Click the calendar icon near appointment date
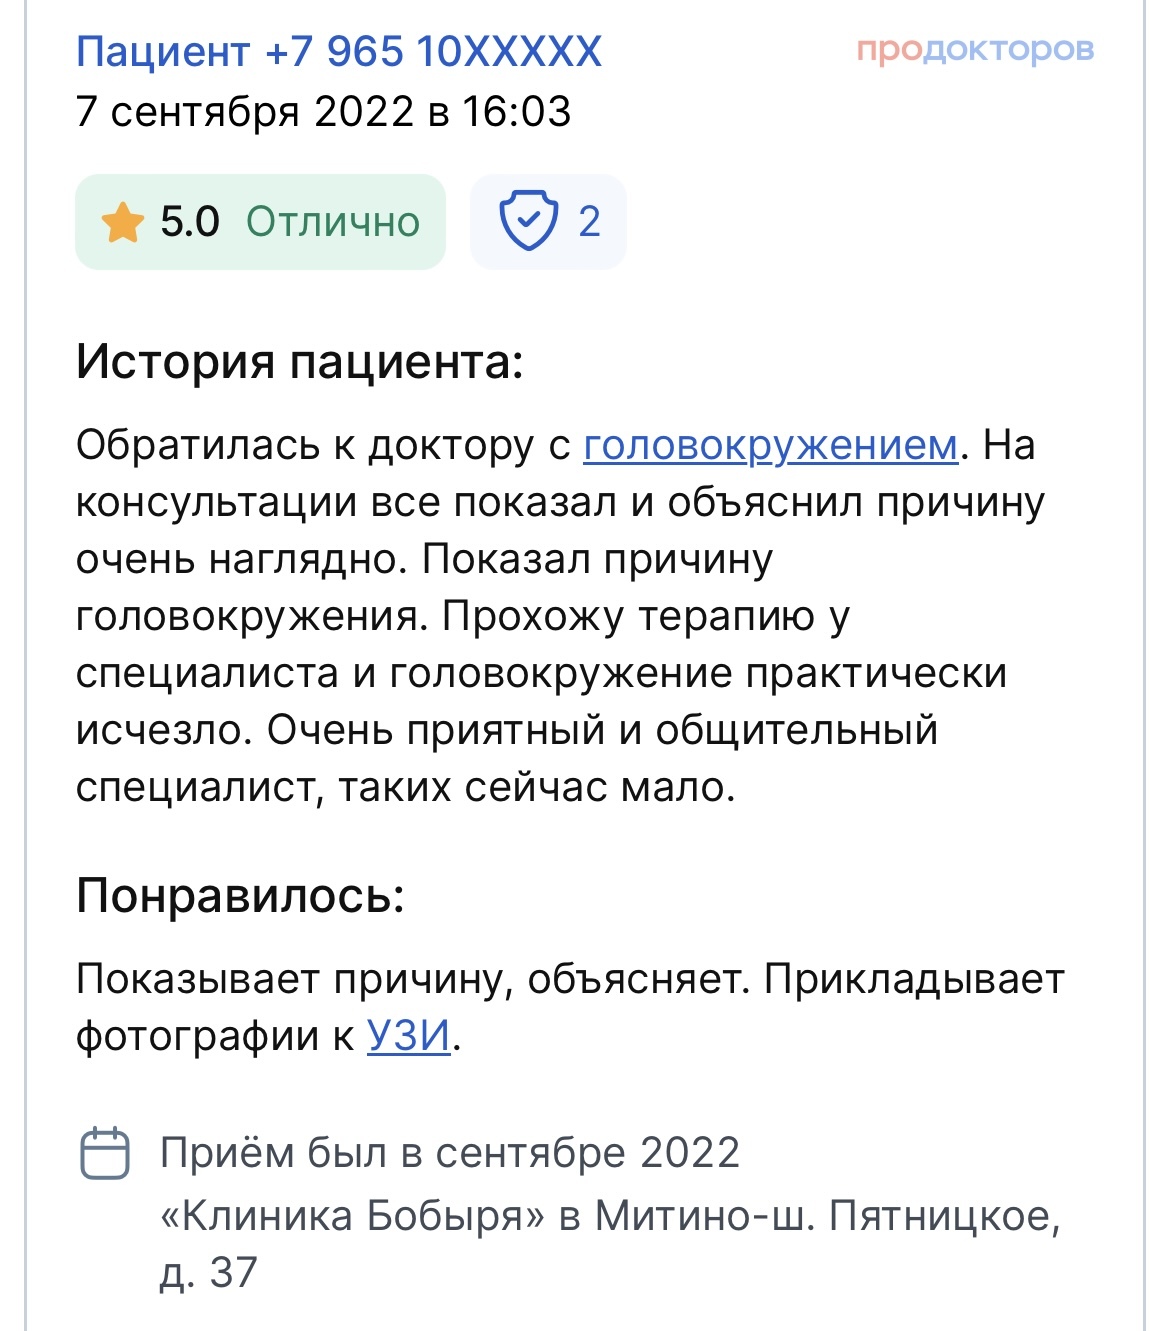 point(104,1153)
